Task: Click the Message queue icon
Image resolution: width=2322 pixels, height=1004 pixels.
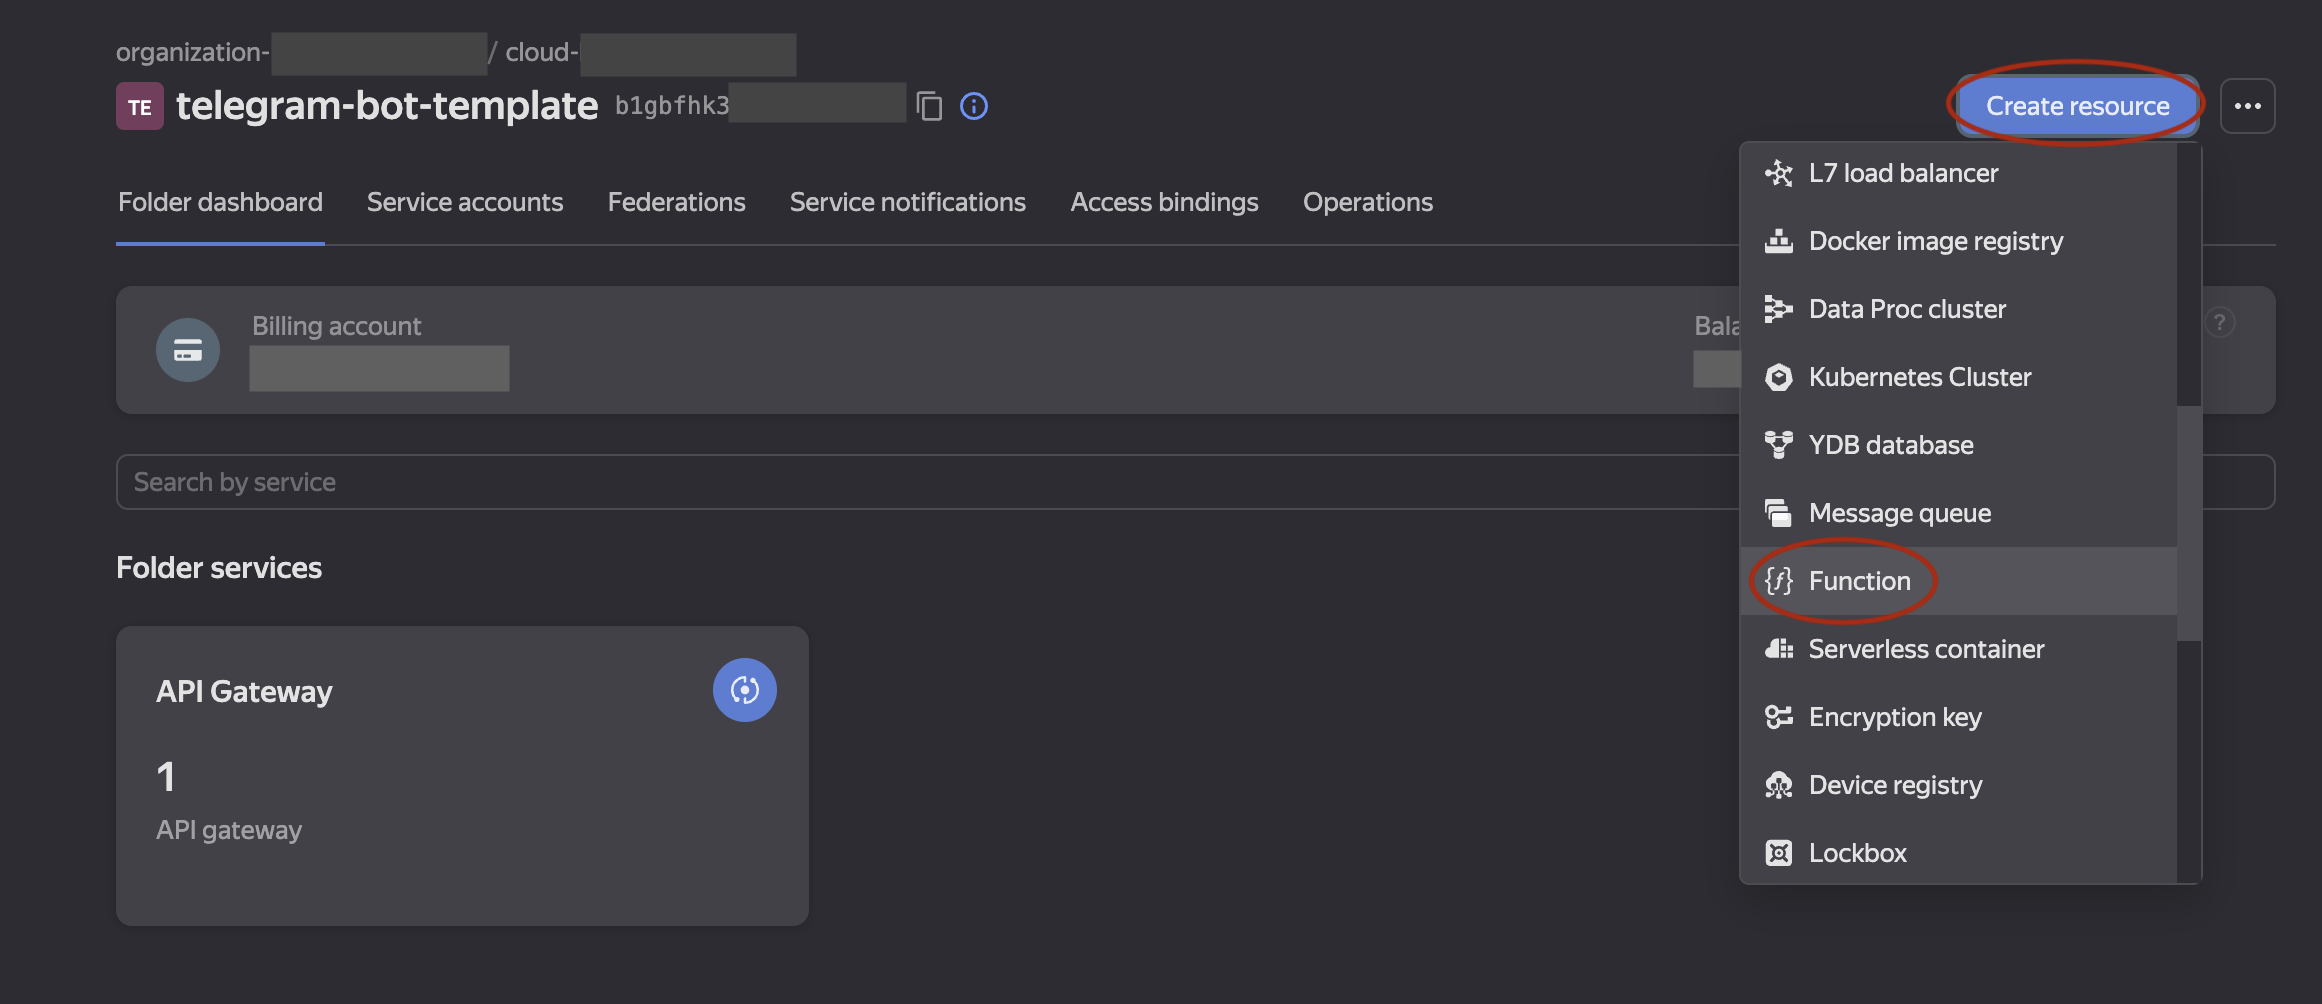Action: (1779, 513)
